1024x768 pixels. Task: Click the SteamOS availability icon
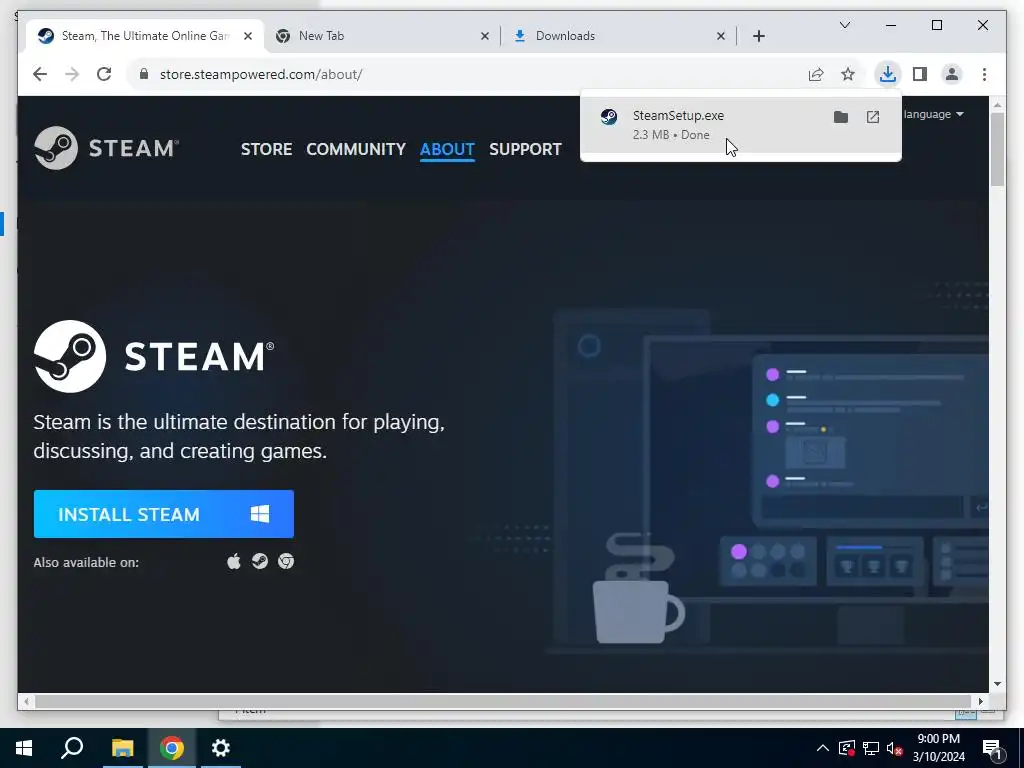pos(260,561)
